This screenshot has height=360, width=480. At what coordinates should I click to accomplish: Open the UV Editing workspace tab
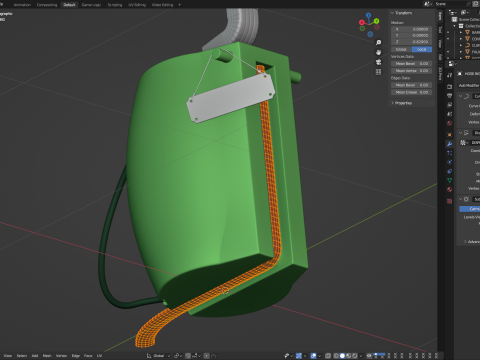[137, 5]
